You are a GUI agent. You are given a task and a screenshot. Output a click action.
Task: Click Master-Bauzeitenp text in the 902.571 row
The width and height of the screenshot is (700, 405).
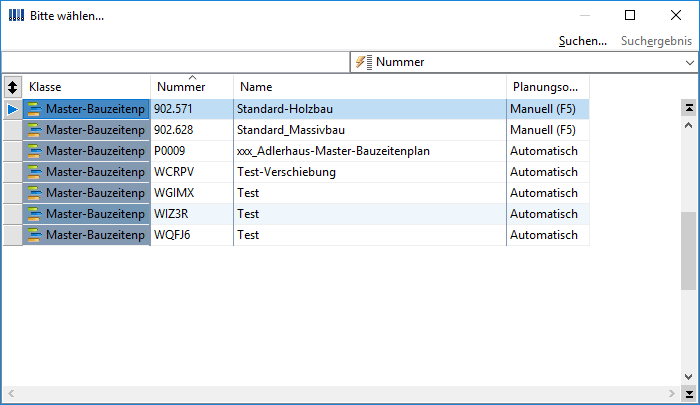pos(95,109)
